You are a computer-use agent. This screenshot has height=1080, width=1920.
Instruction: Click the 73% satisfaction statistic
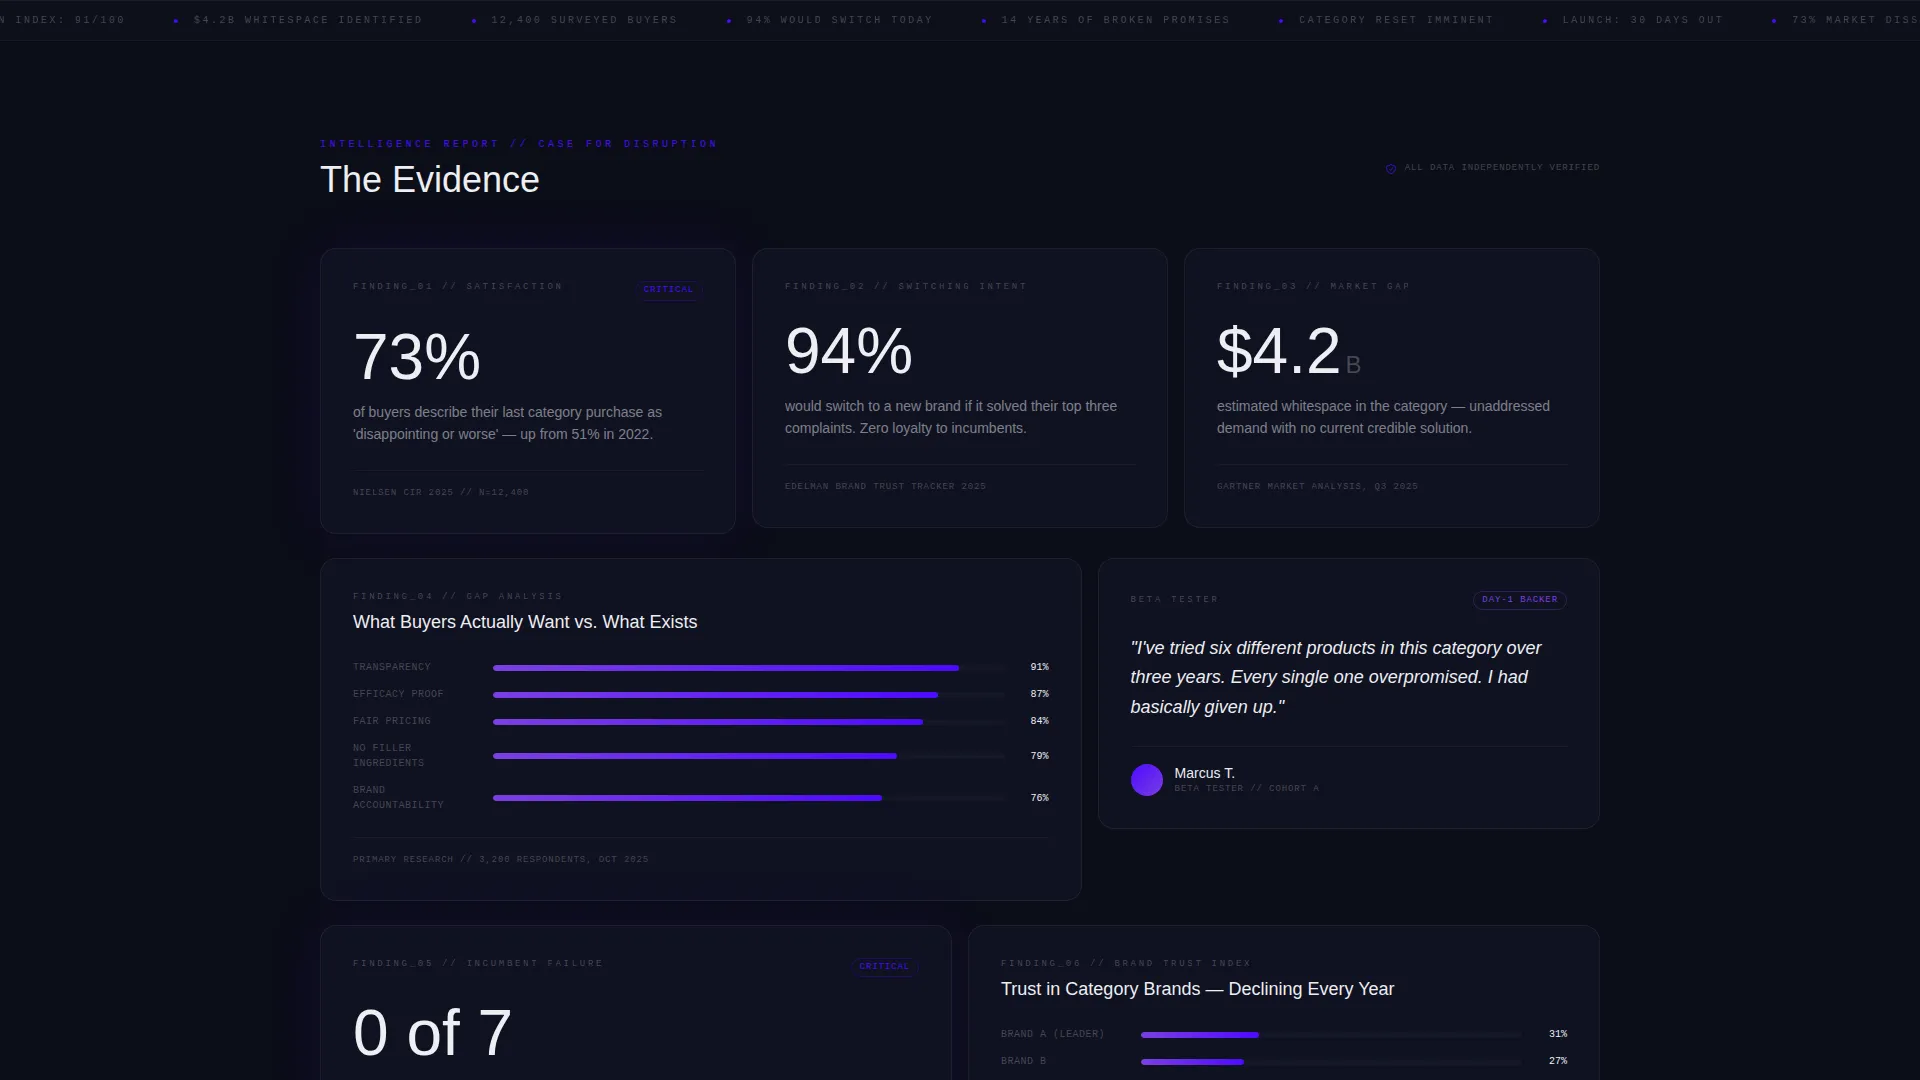(x=417, y=357)
